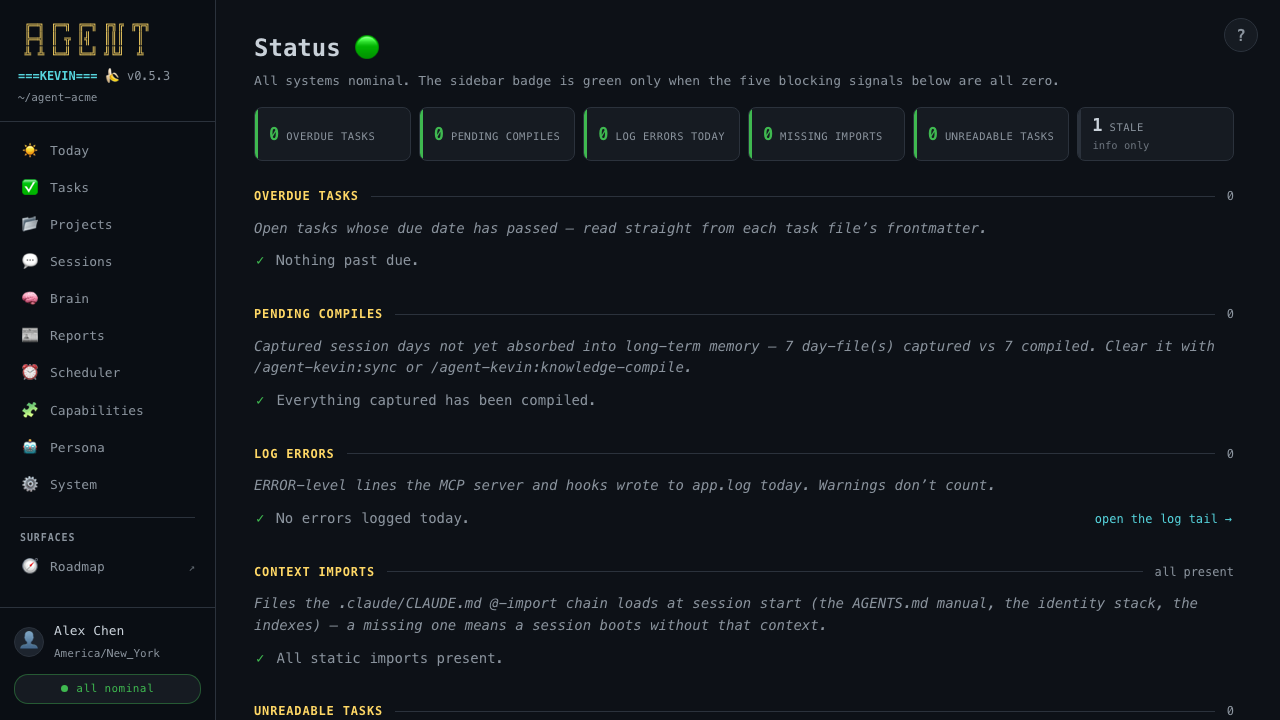Viewport: 1280px width, 720px height.
Task: Open the help question mark button
Action: tap(1241, 35)
